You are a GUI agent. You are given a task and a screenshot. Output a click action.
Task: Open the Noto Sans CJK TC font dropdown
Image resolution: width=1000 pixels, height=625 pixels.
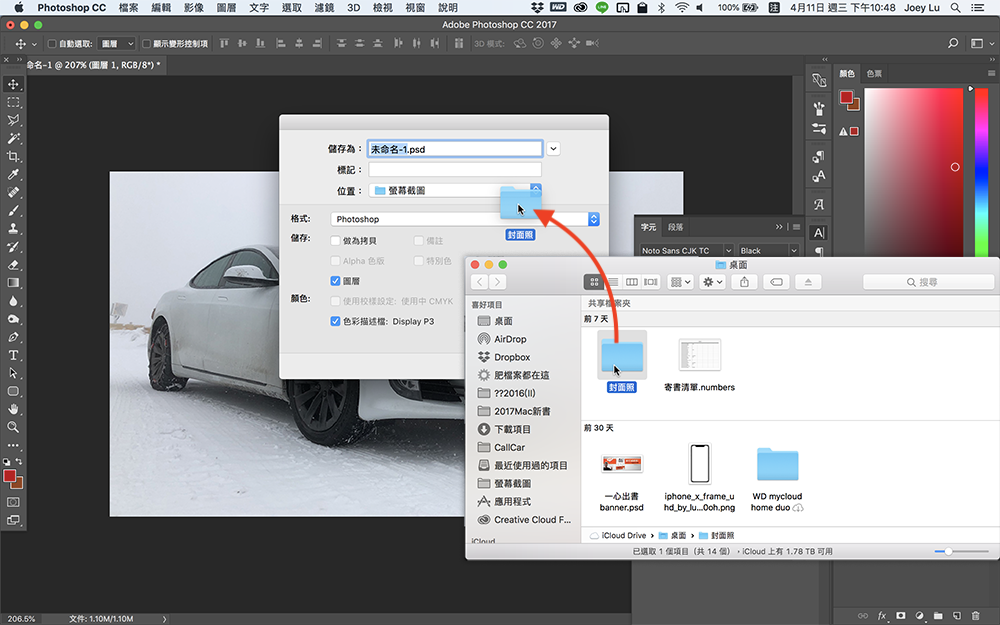coord(687,251)
